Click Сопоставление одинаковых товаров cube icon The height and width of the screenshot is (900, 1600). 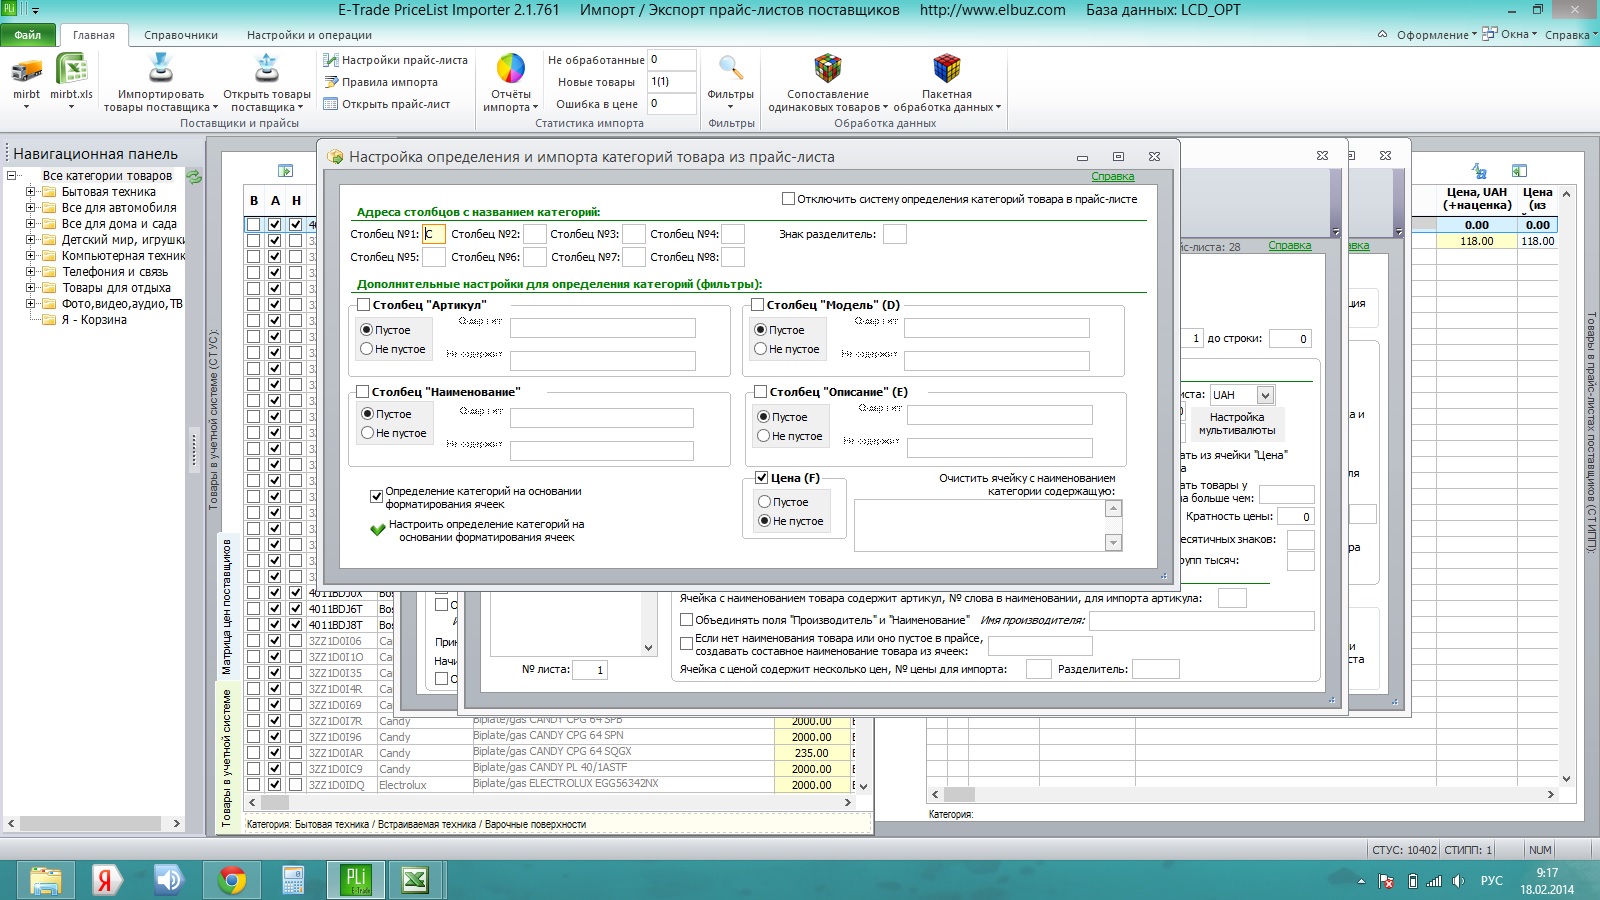[828, 69]
